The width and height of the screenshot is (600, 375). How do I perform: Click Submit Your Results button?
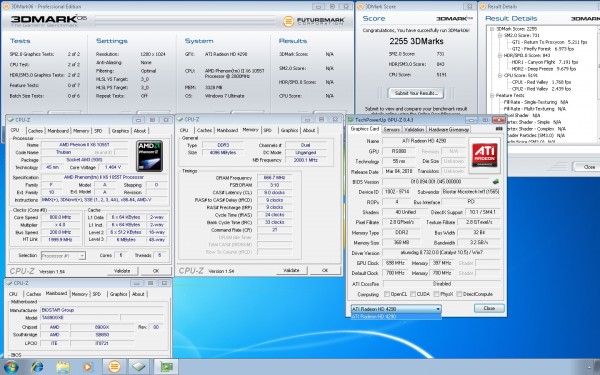[416, 93]
